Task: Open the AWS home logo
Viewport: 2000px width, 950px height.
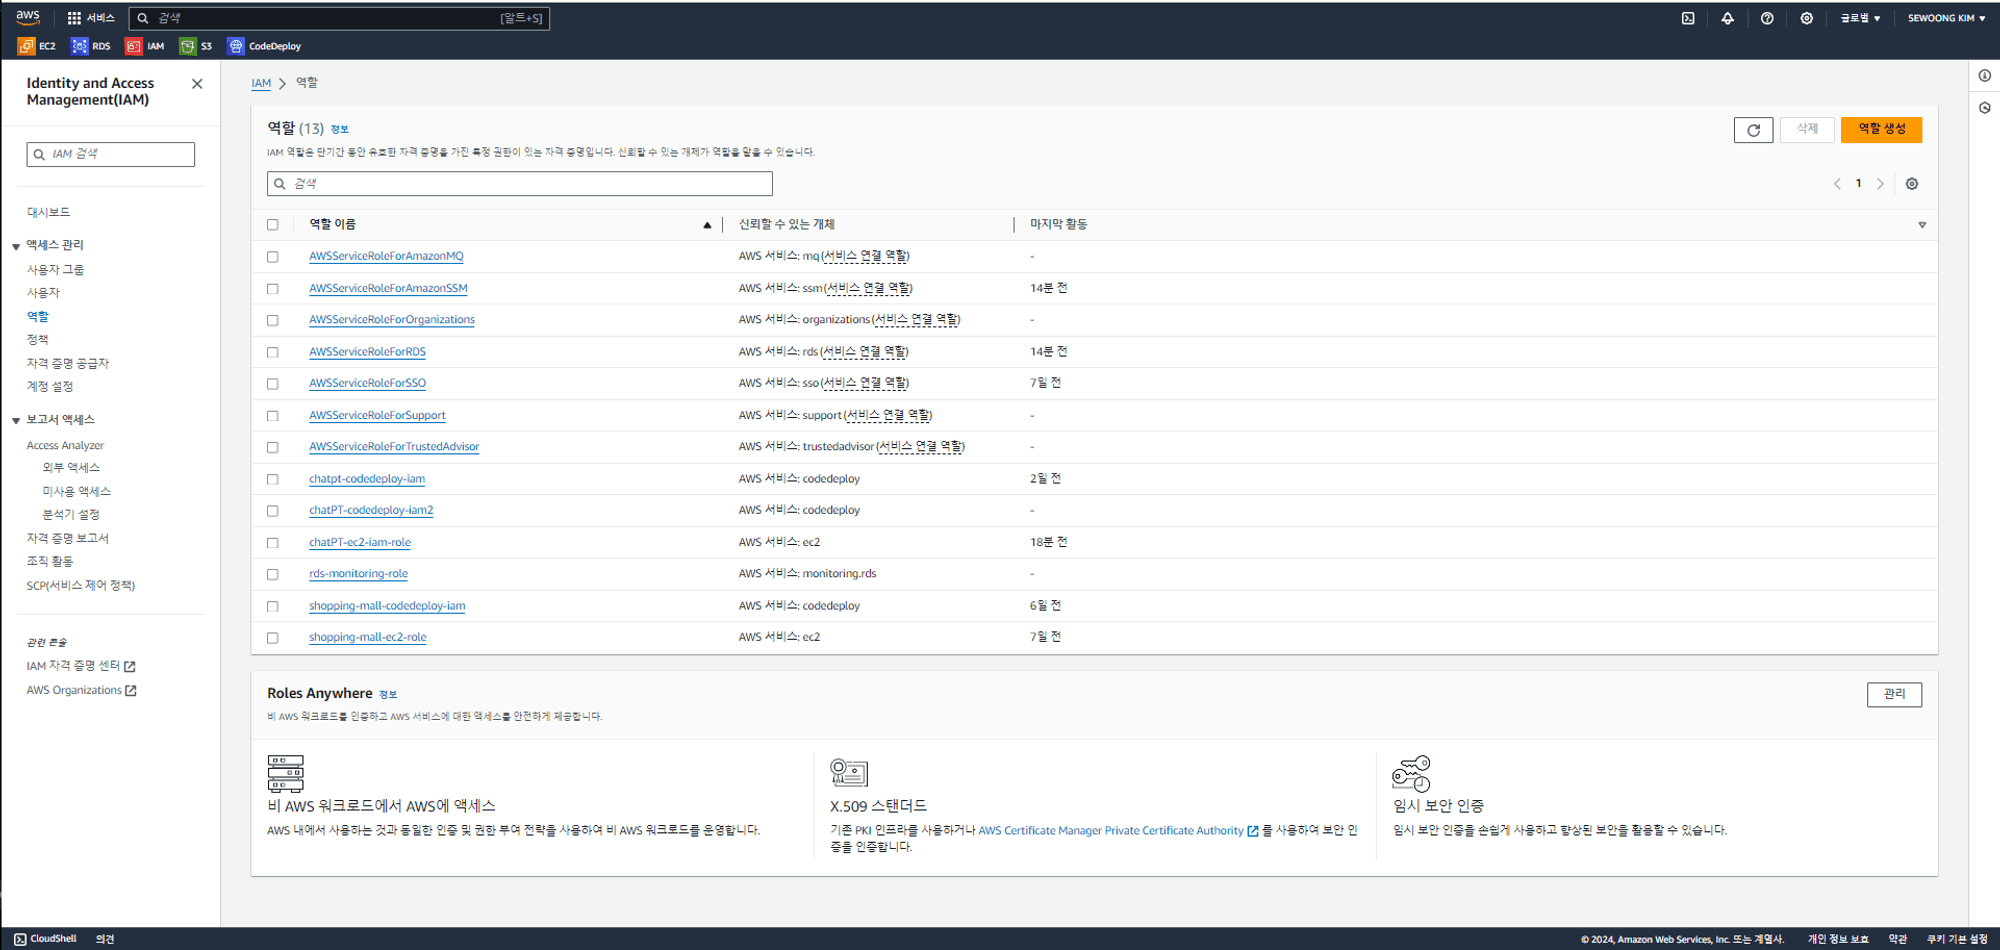Action: (28, 17)
